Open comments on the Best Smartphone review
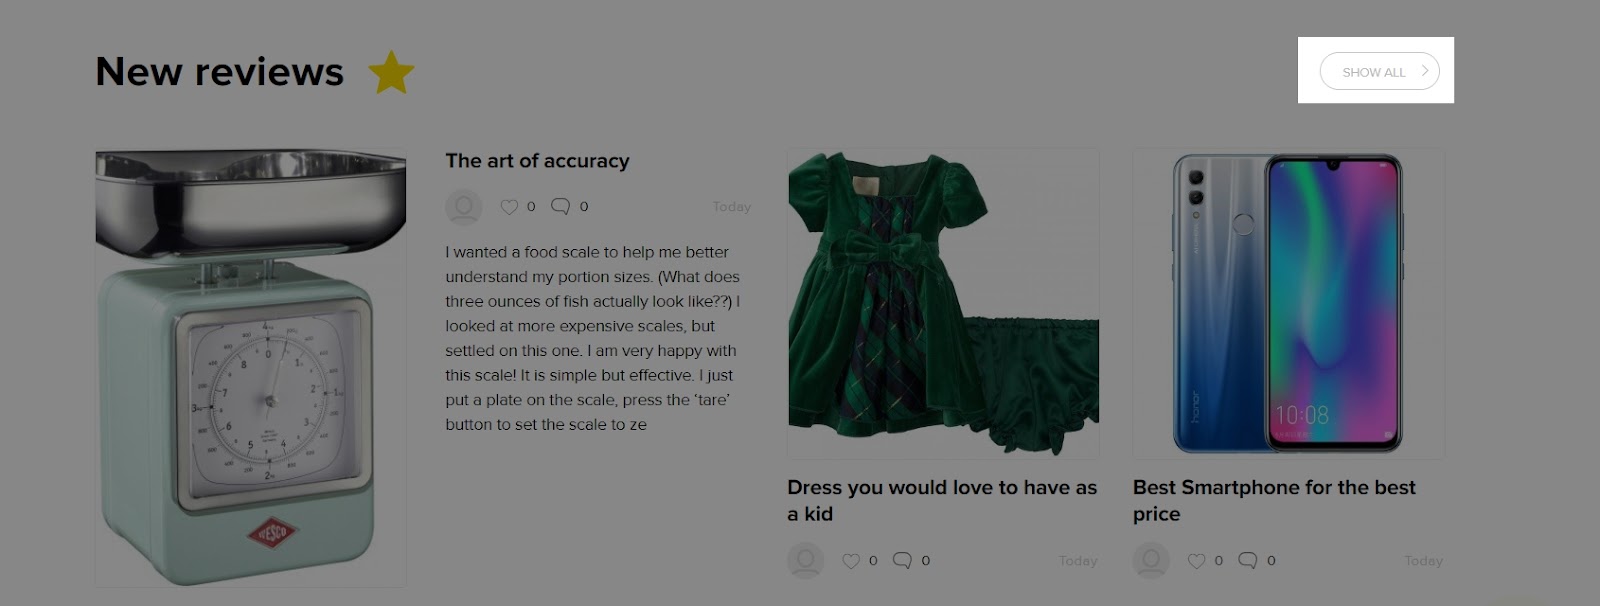 1248,560
